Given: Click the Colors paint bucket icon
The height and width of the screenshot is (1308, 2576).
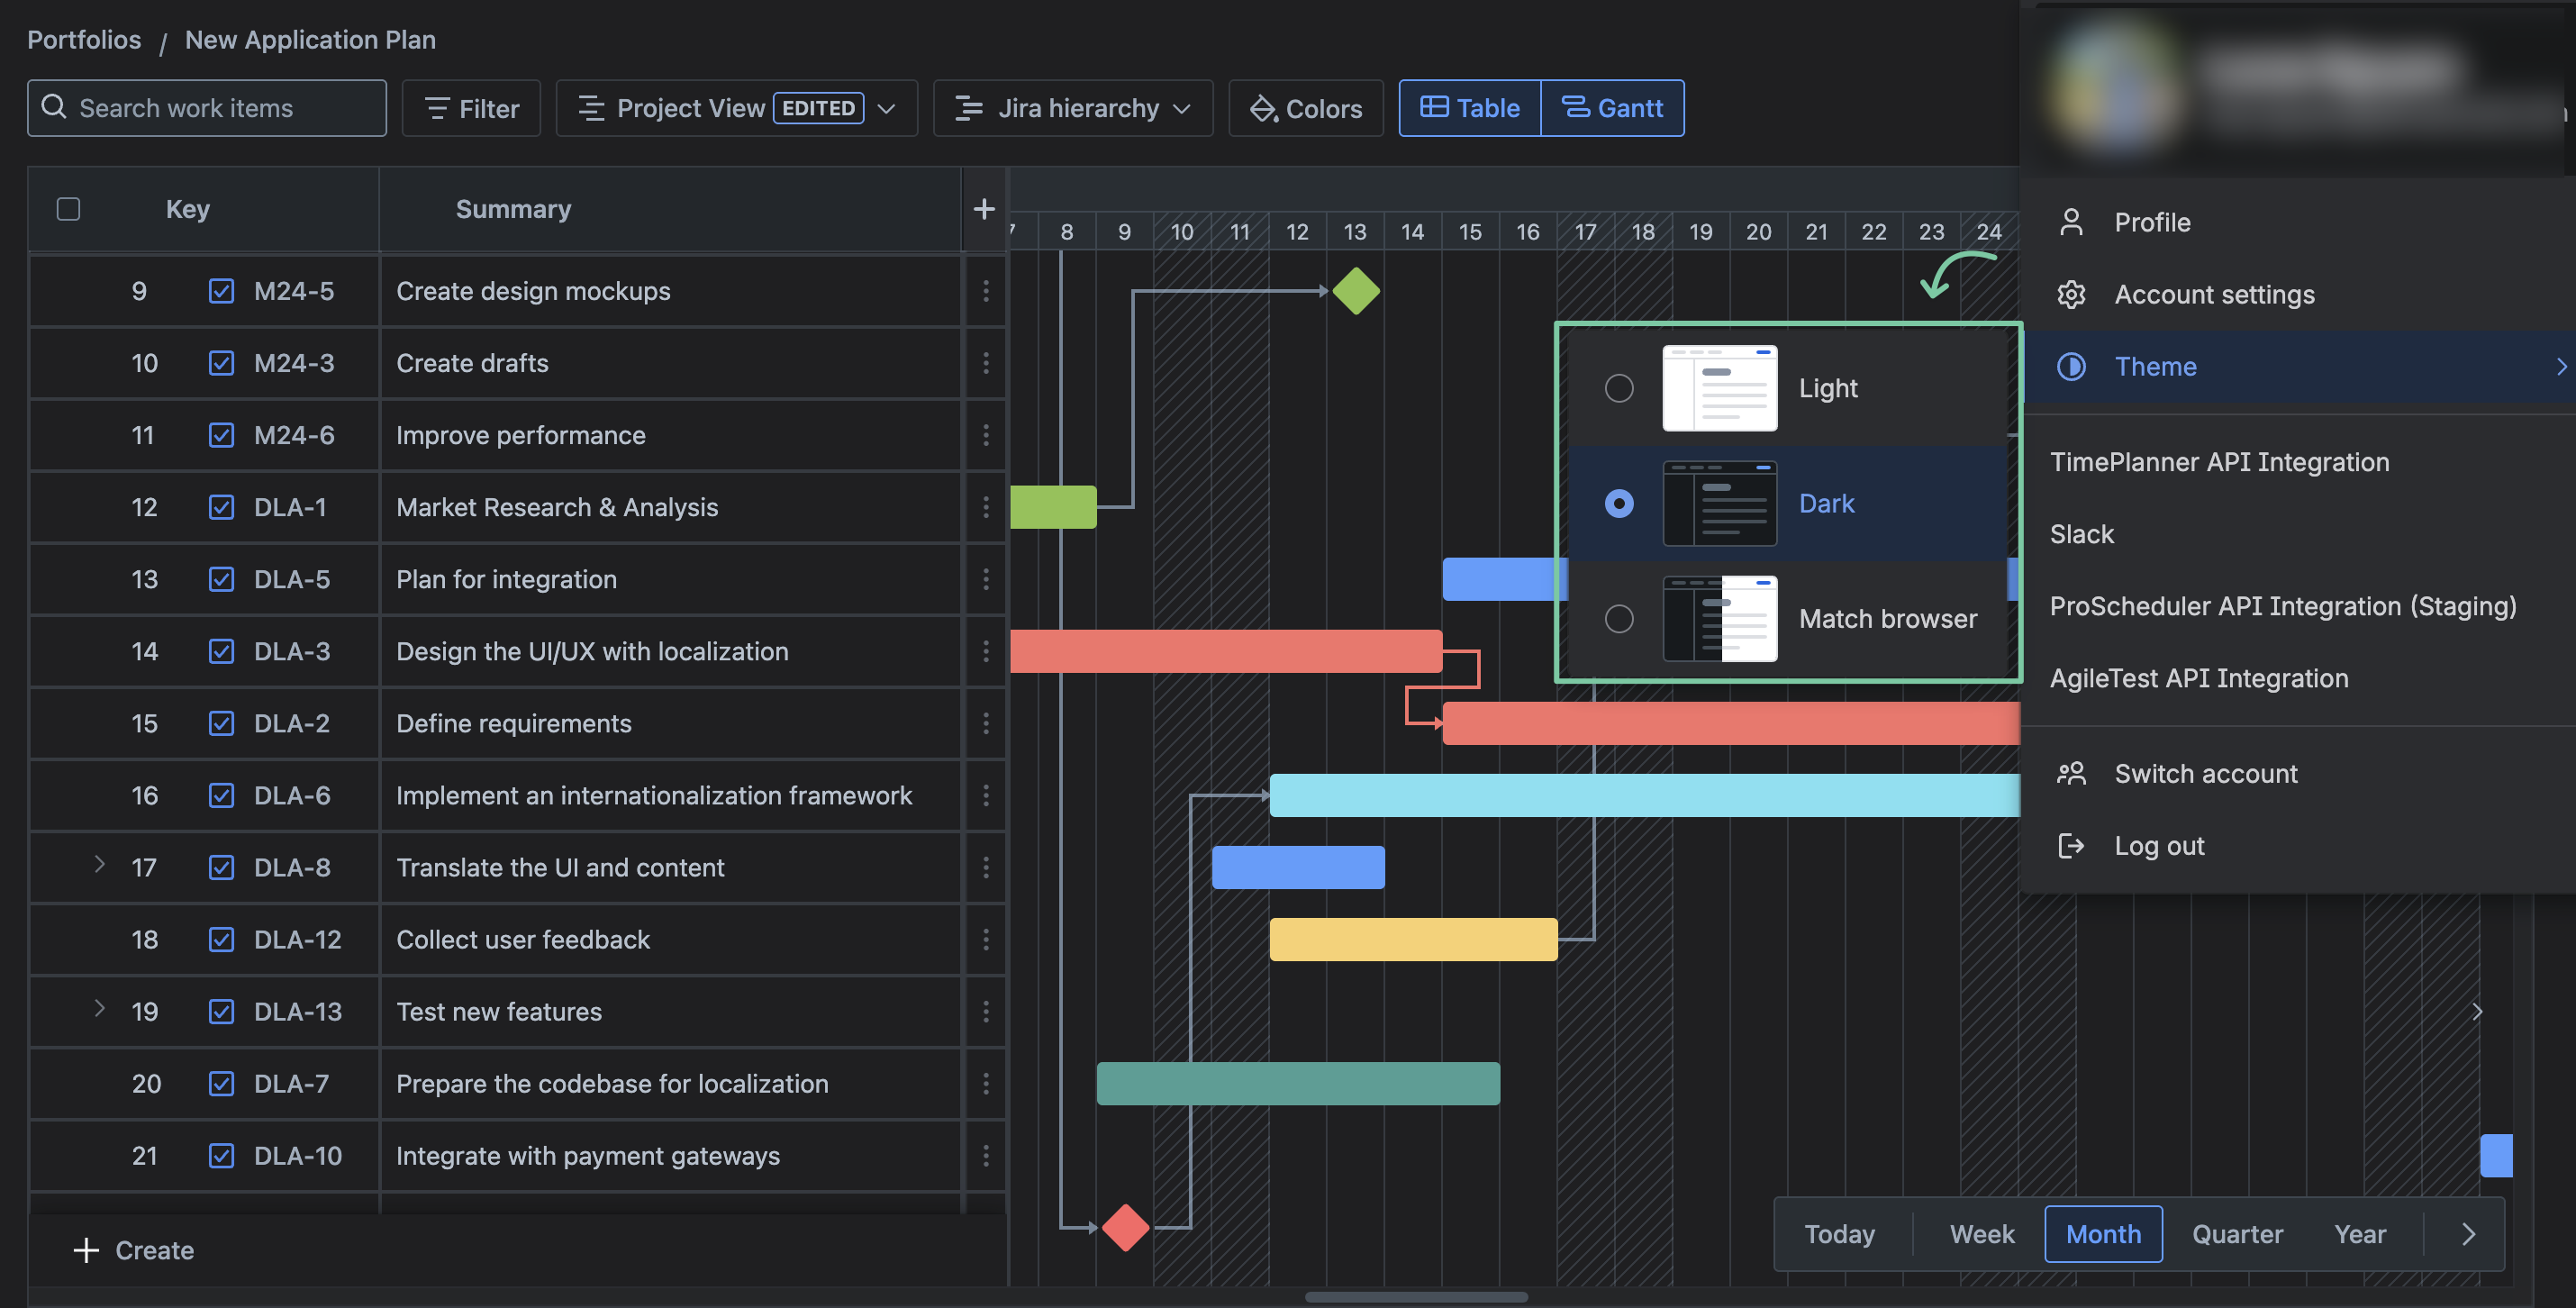Looking at the screenshot, I should (x=1263, y=108).
